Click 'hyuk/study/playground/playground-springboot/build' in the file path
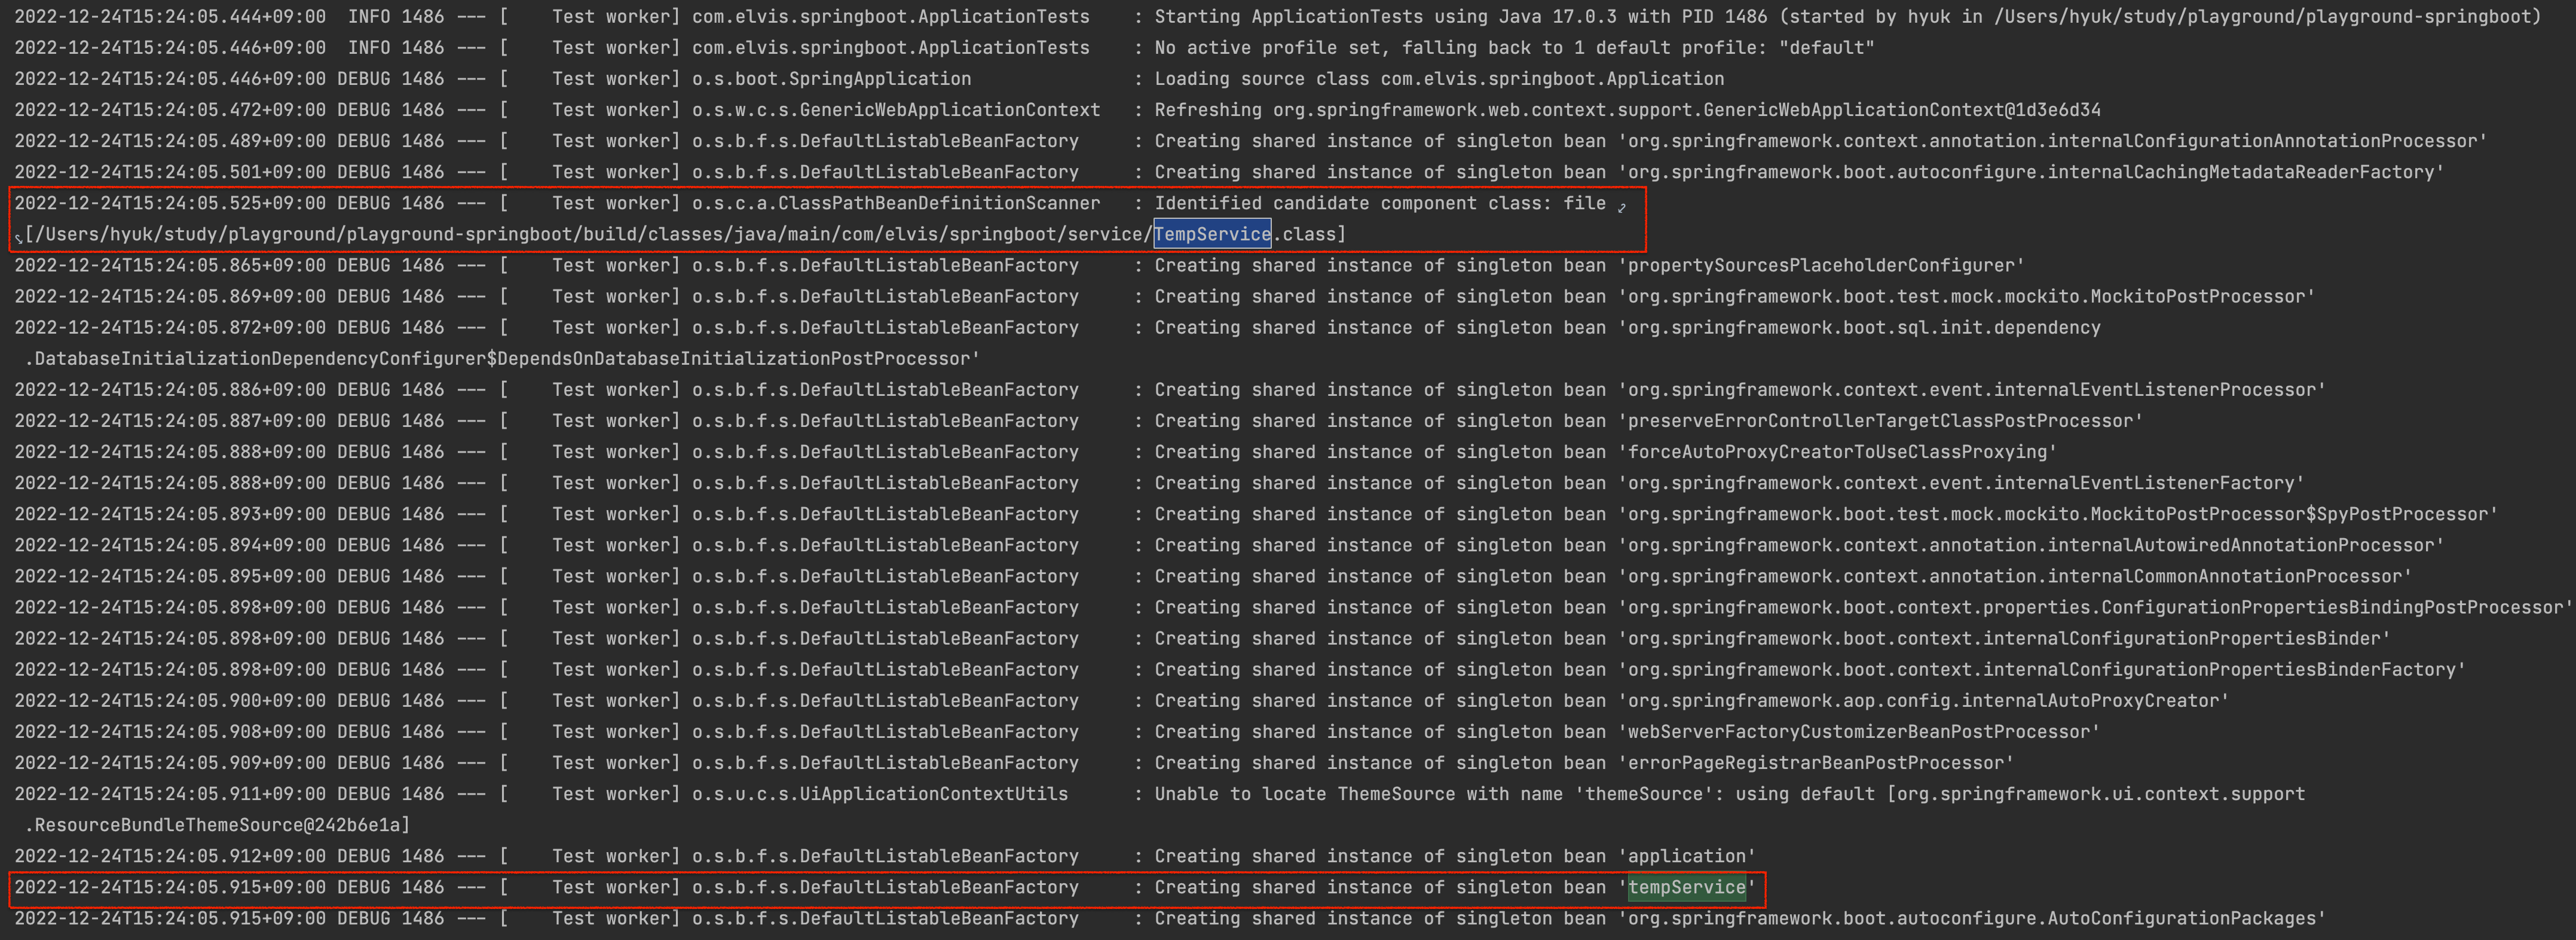This screenshot has height=940, width=2576. pyautogui.click(x=374, y=234)
